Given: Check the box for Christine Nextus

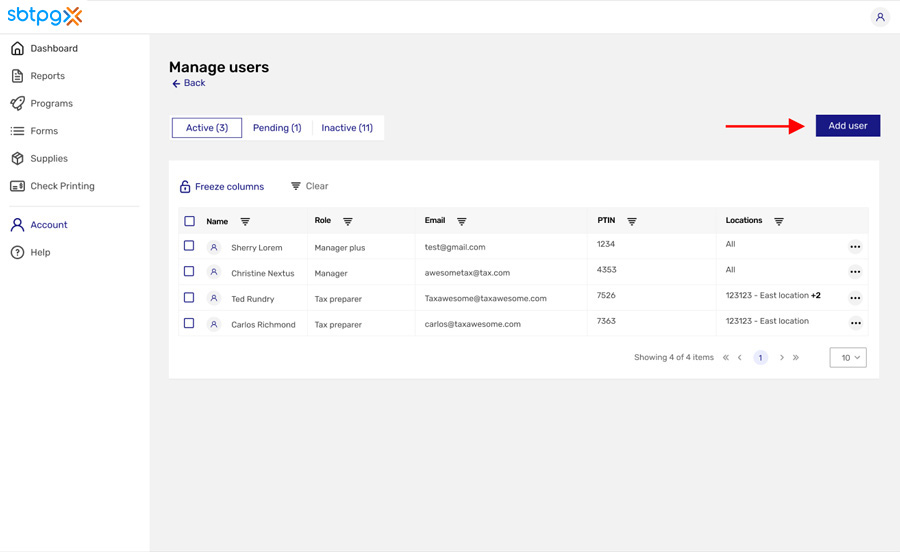Looking at the screenshot, I should click(x=189, y=271).
